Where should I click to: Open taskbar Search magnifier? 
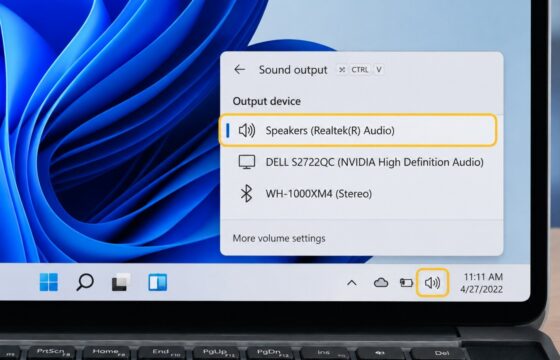[x=85, y=282]
